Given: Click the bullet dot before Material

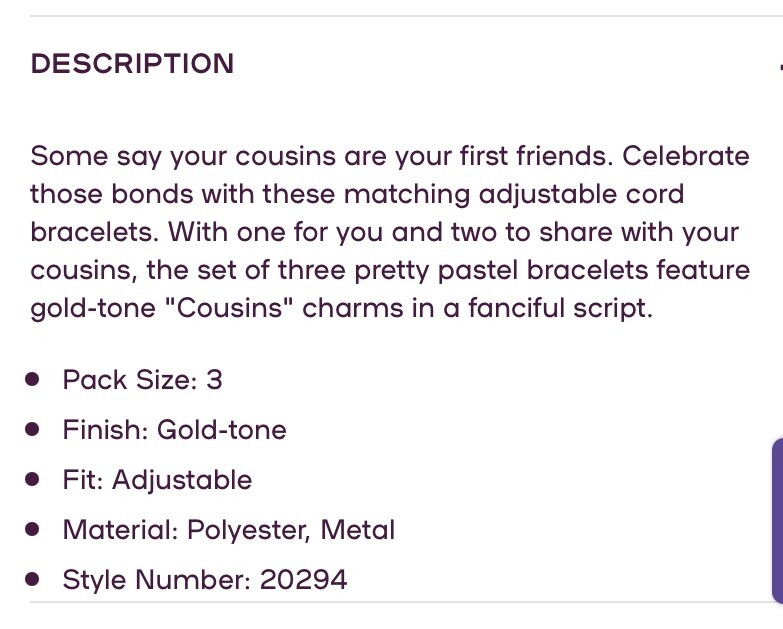Looking at the screenshot, I should tap(33, 530).
